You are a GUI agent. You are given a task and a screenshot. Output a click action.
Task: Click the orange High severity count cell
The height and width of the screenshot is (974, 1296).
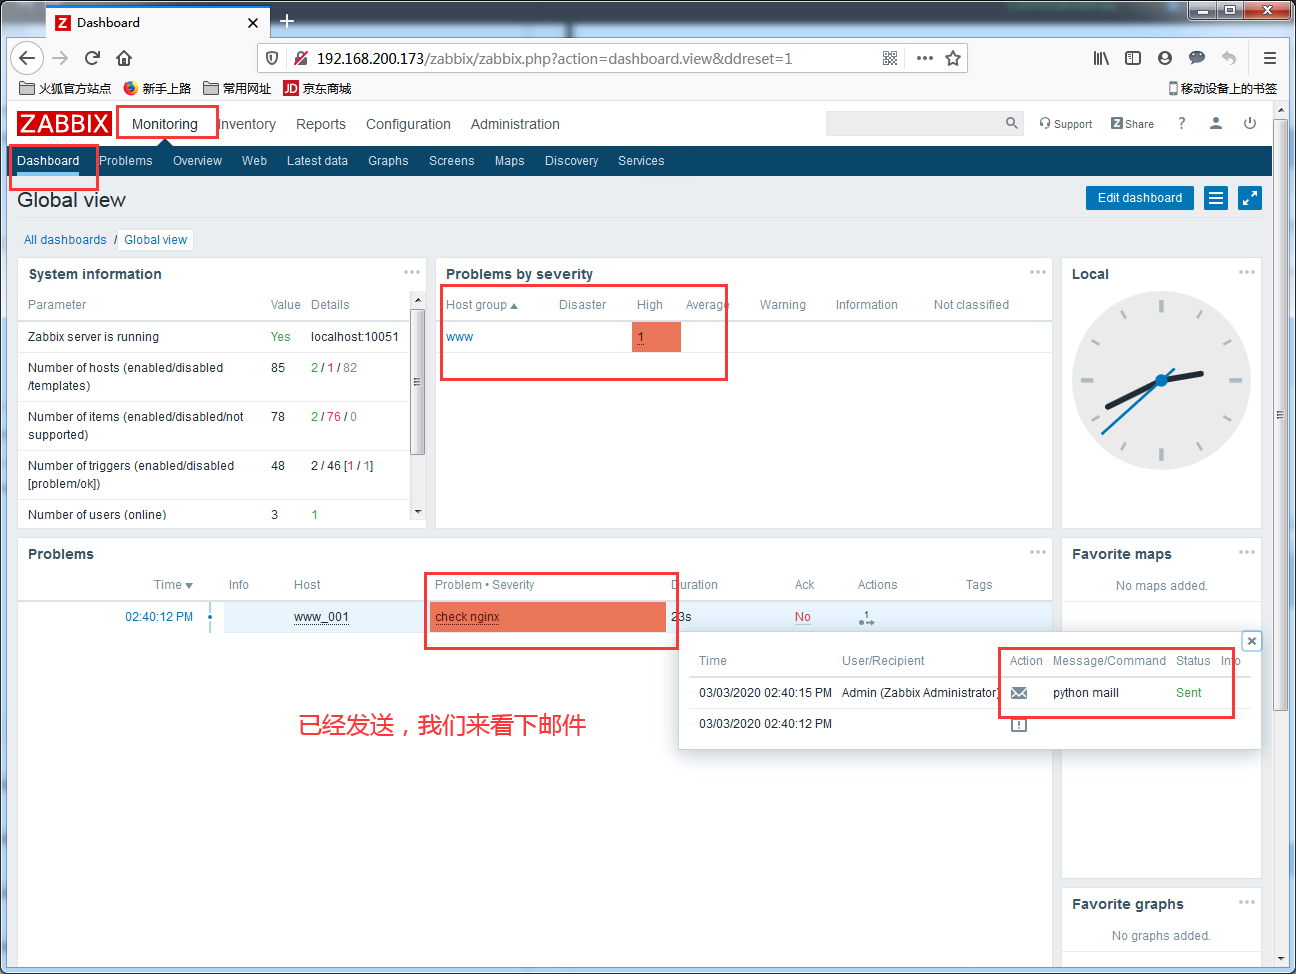coord(656,337)
